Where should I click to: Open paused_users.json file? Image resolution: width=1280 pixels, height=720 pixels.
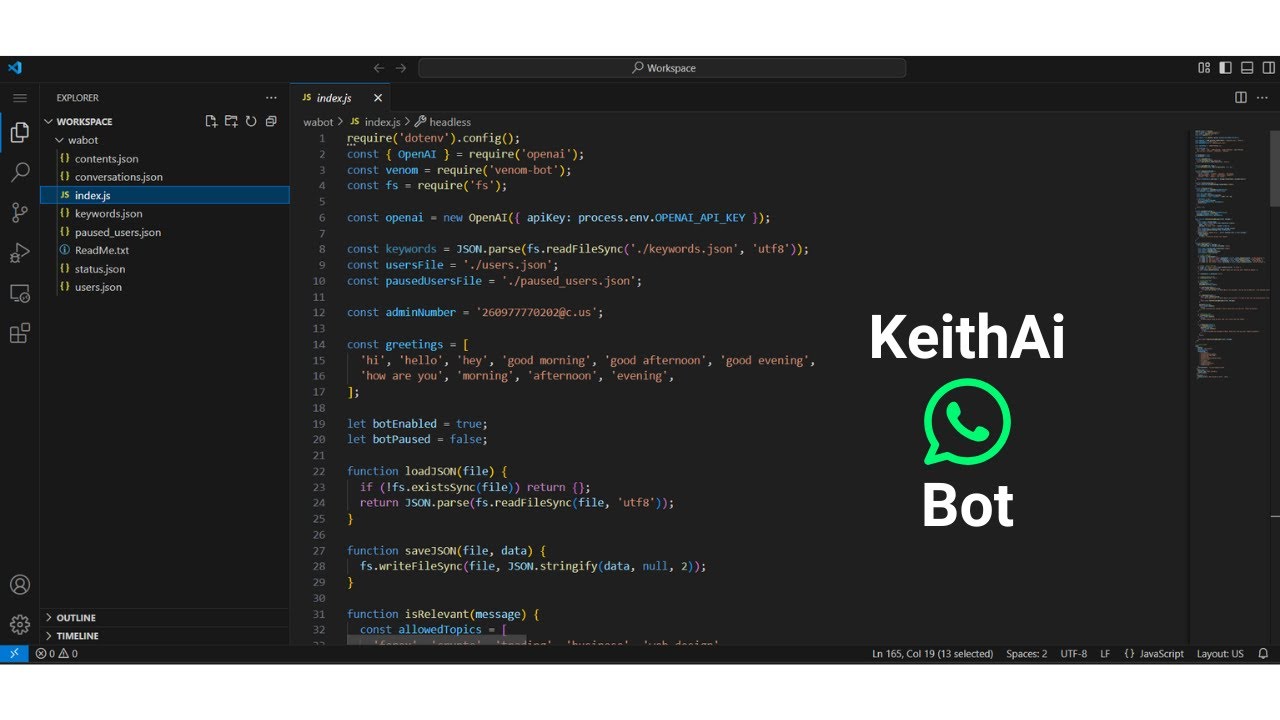[165, 232]
